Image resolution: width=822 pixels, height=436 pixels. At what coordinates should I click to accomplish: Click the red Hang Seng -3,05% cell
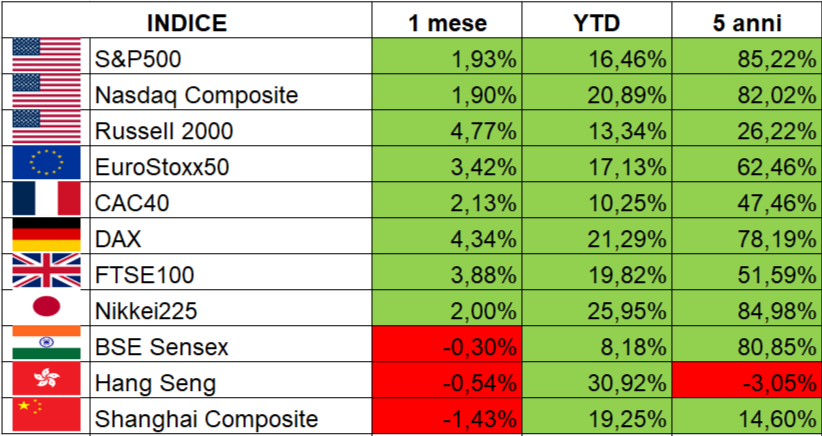(x=745, y=382)
